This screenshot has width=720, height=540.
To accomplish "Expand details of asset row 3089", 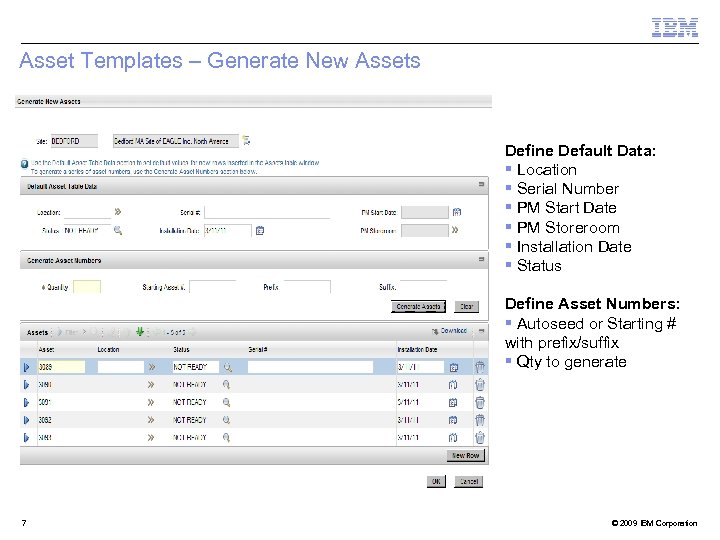I will pyautogui.click(x=26, y=367).
